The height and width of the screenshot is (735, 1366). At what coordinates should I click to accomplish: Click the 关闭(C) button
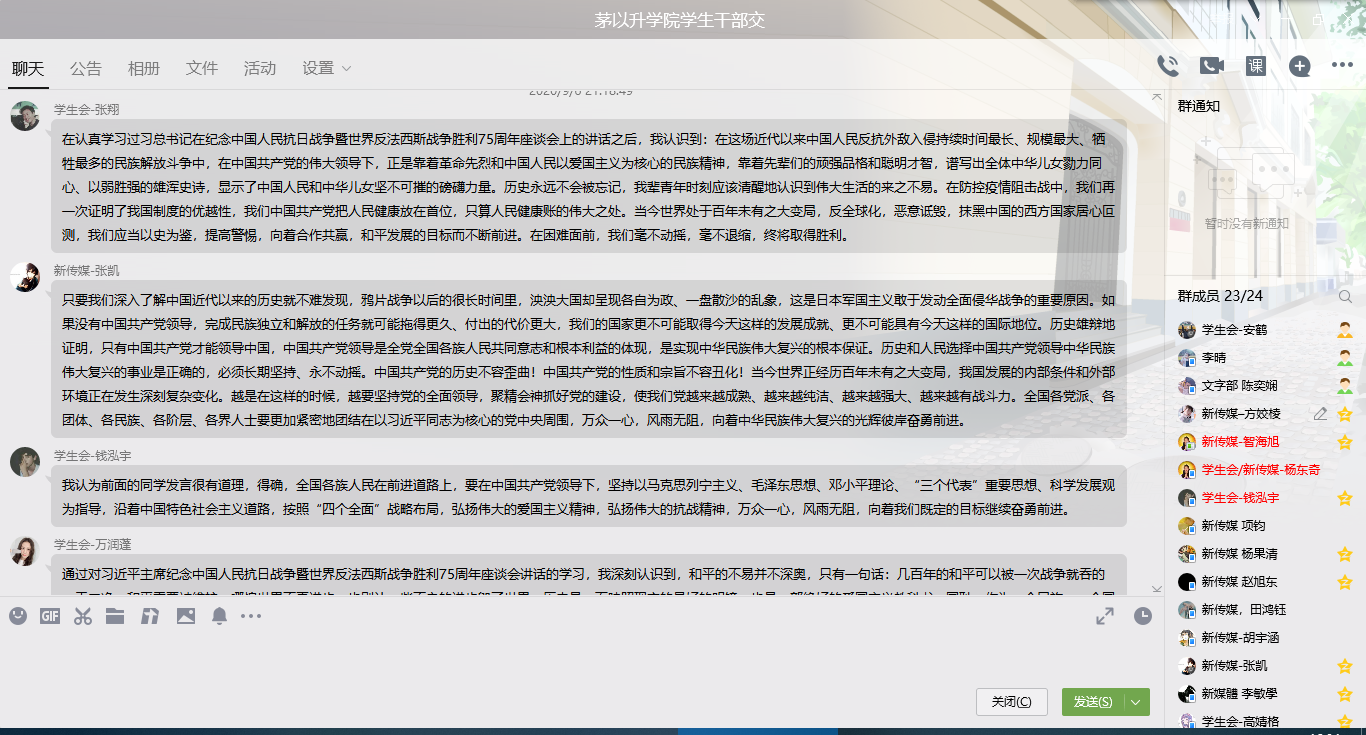[x=1011, y=702]
